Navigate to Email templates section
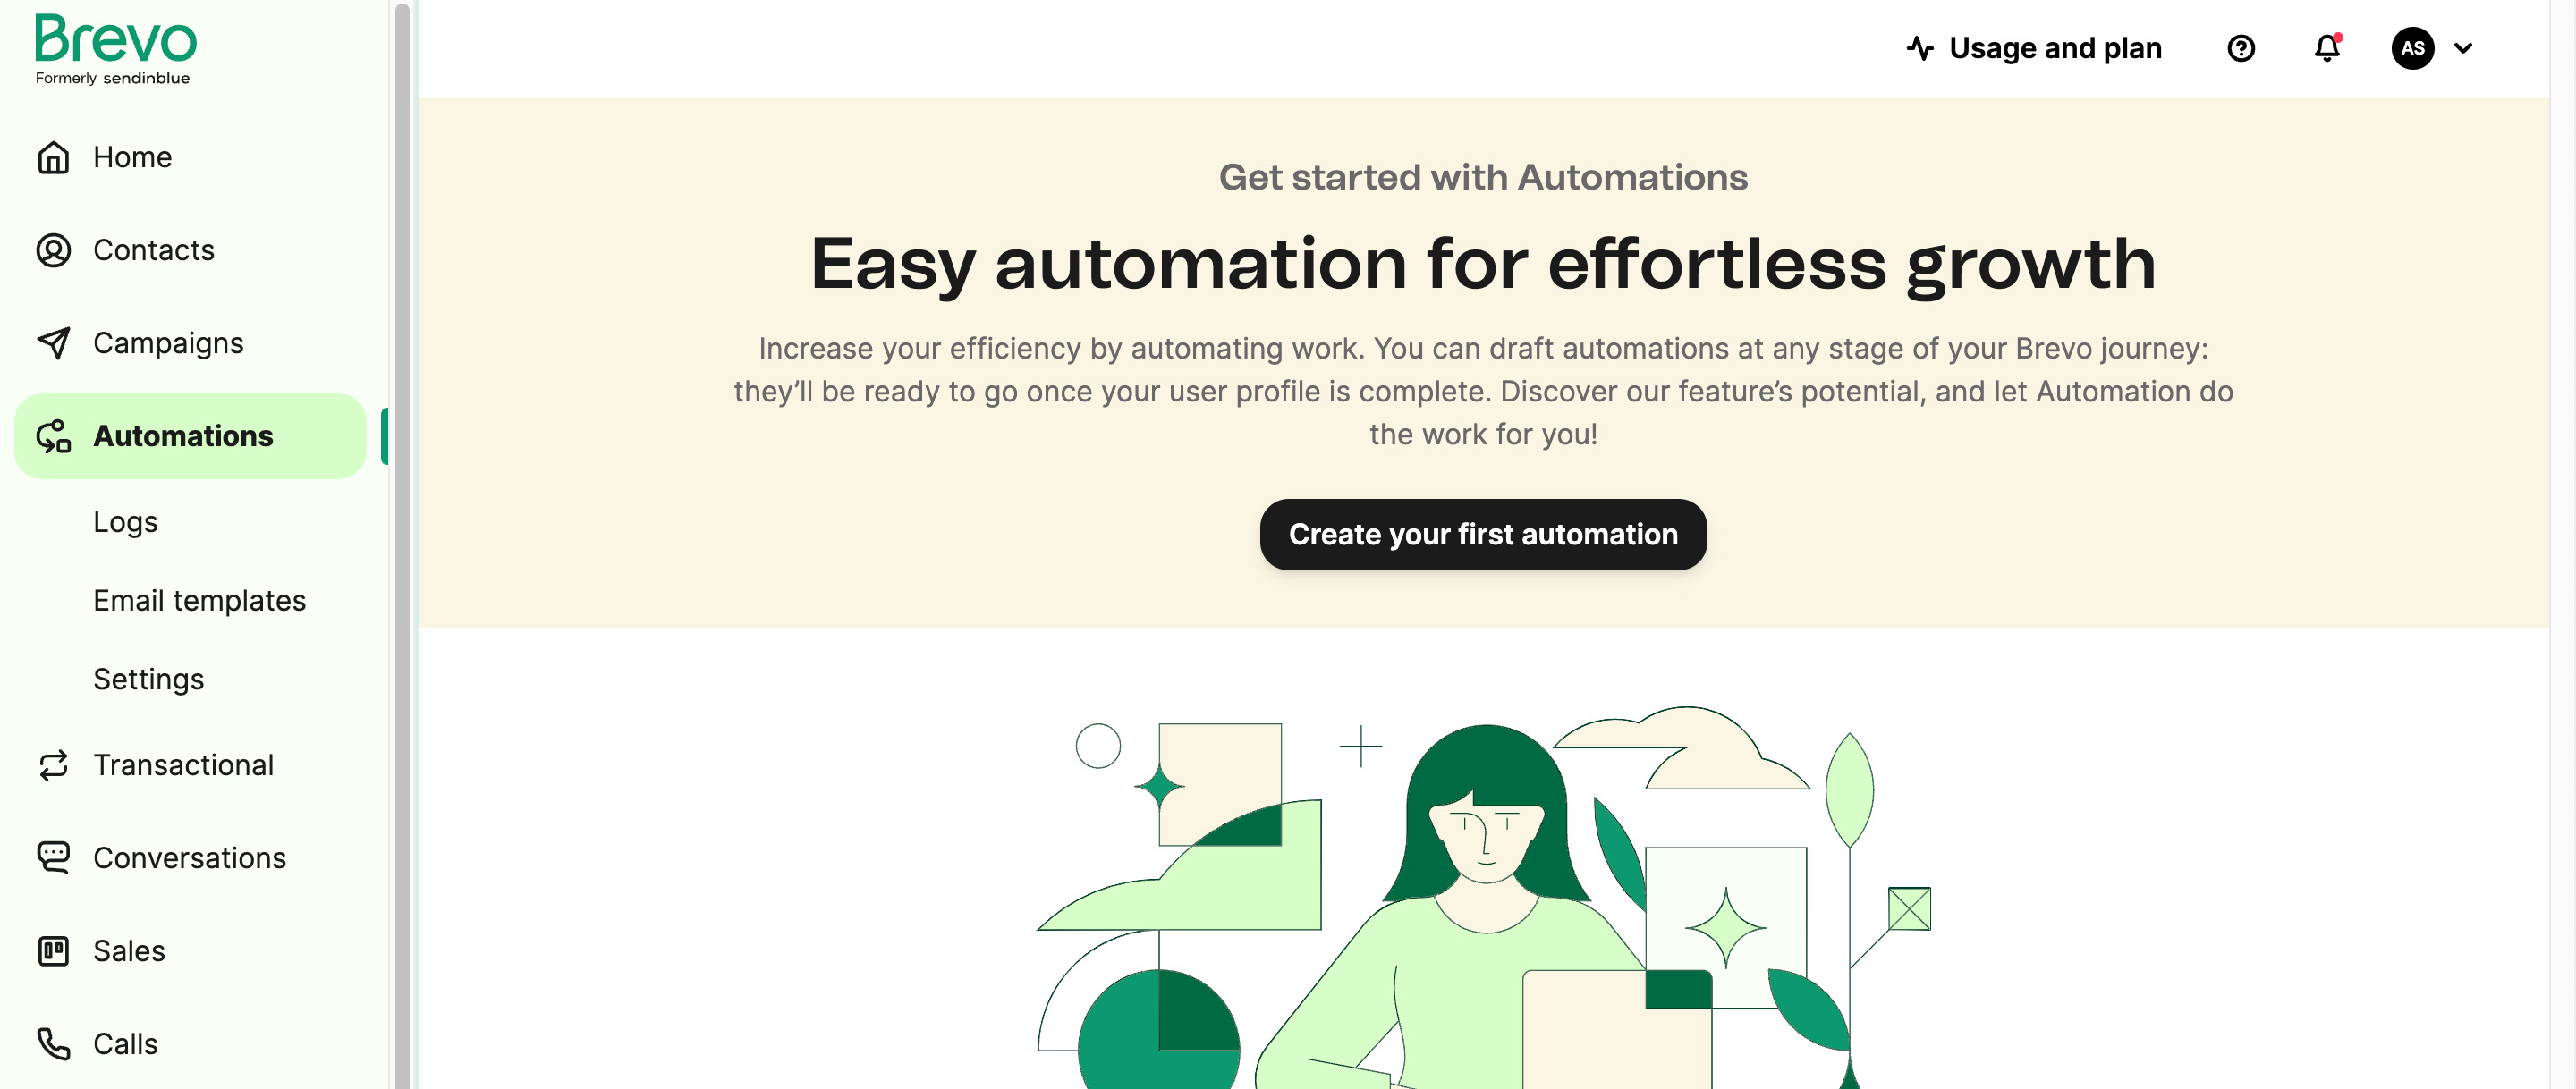The width and height of the screenshot is (2576, 1089). (199, 600)
